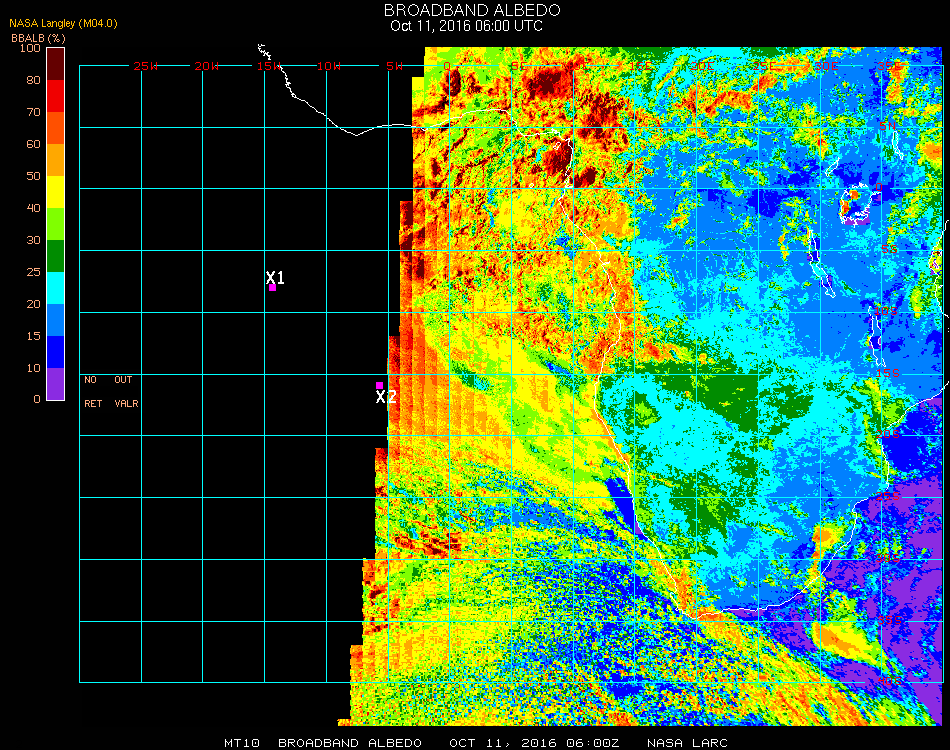Pick the dark blue 10–15% legend color

pyautogui.click(x=56, y=352)
